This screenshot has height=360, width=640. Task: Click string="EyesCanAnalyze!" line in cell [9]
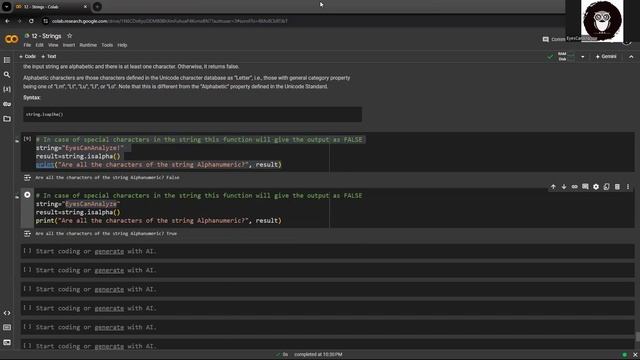80,148
